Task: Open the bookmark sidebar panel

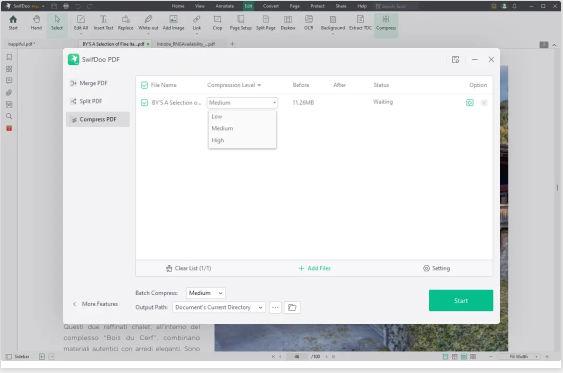Action: (9, 57)
